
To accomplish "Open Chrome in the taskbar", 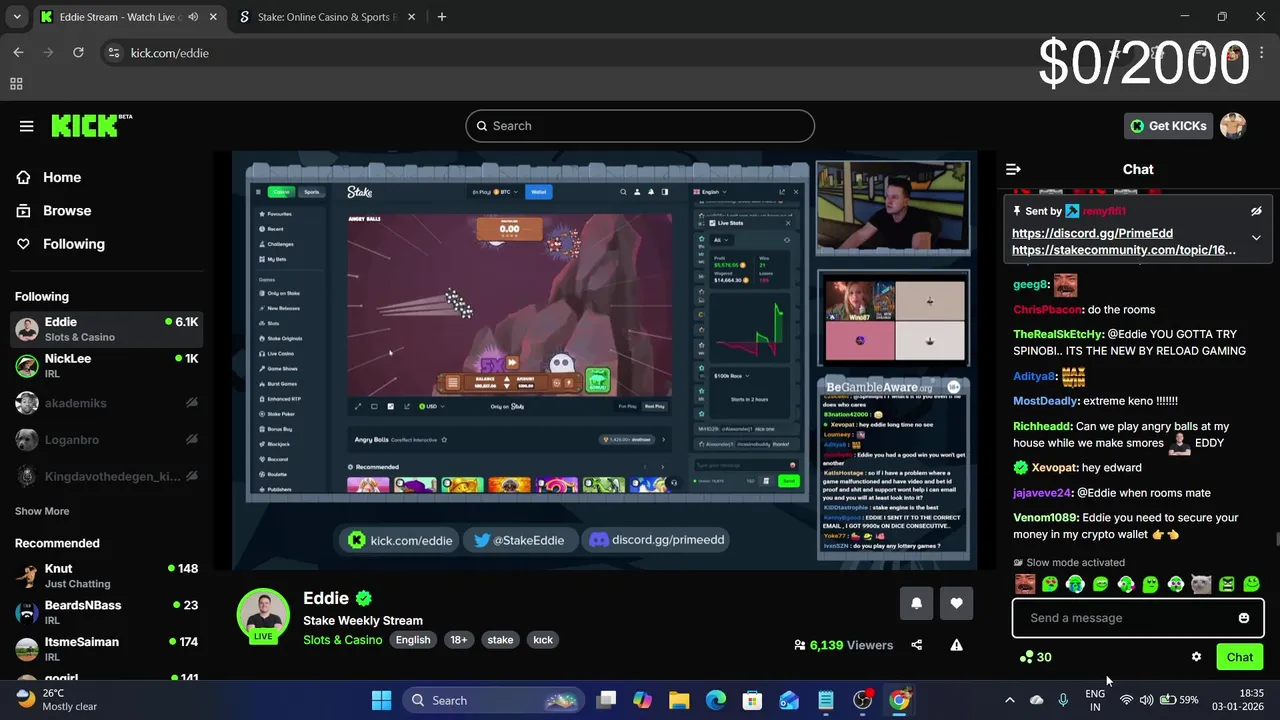I will pos(899,700).
